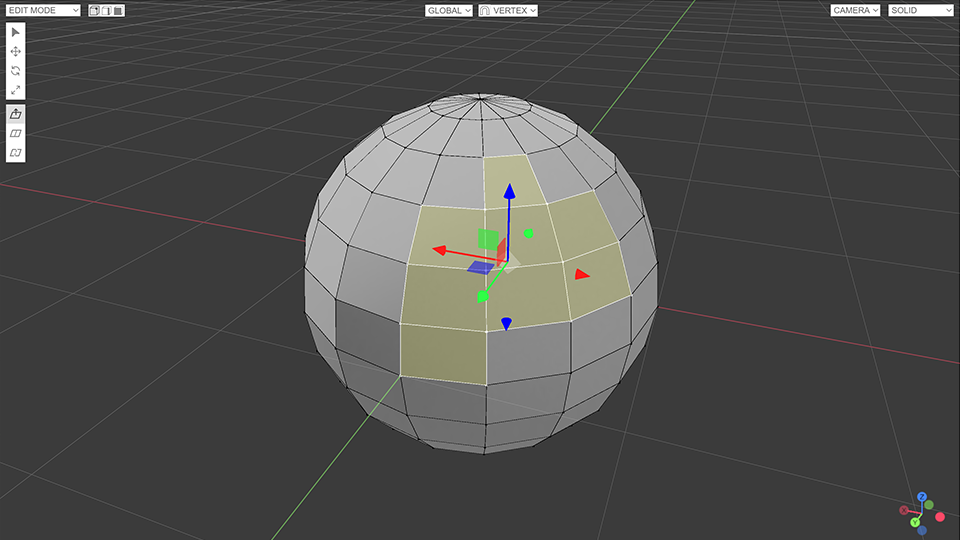Switch to edge selection mode icon
The width and height of the screenshot is (960, 540).
pos(107,10)
